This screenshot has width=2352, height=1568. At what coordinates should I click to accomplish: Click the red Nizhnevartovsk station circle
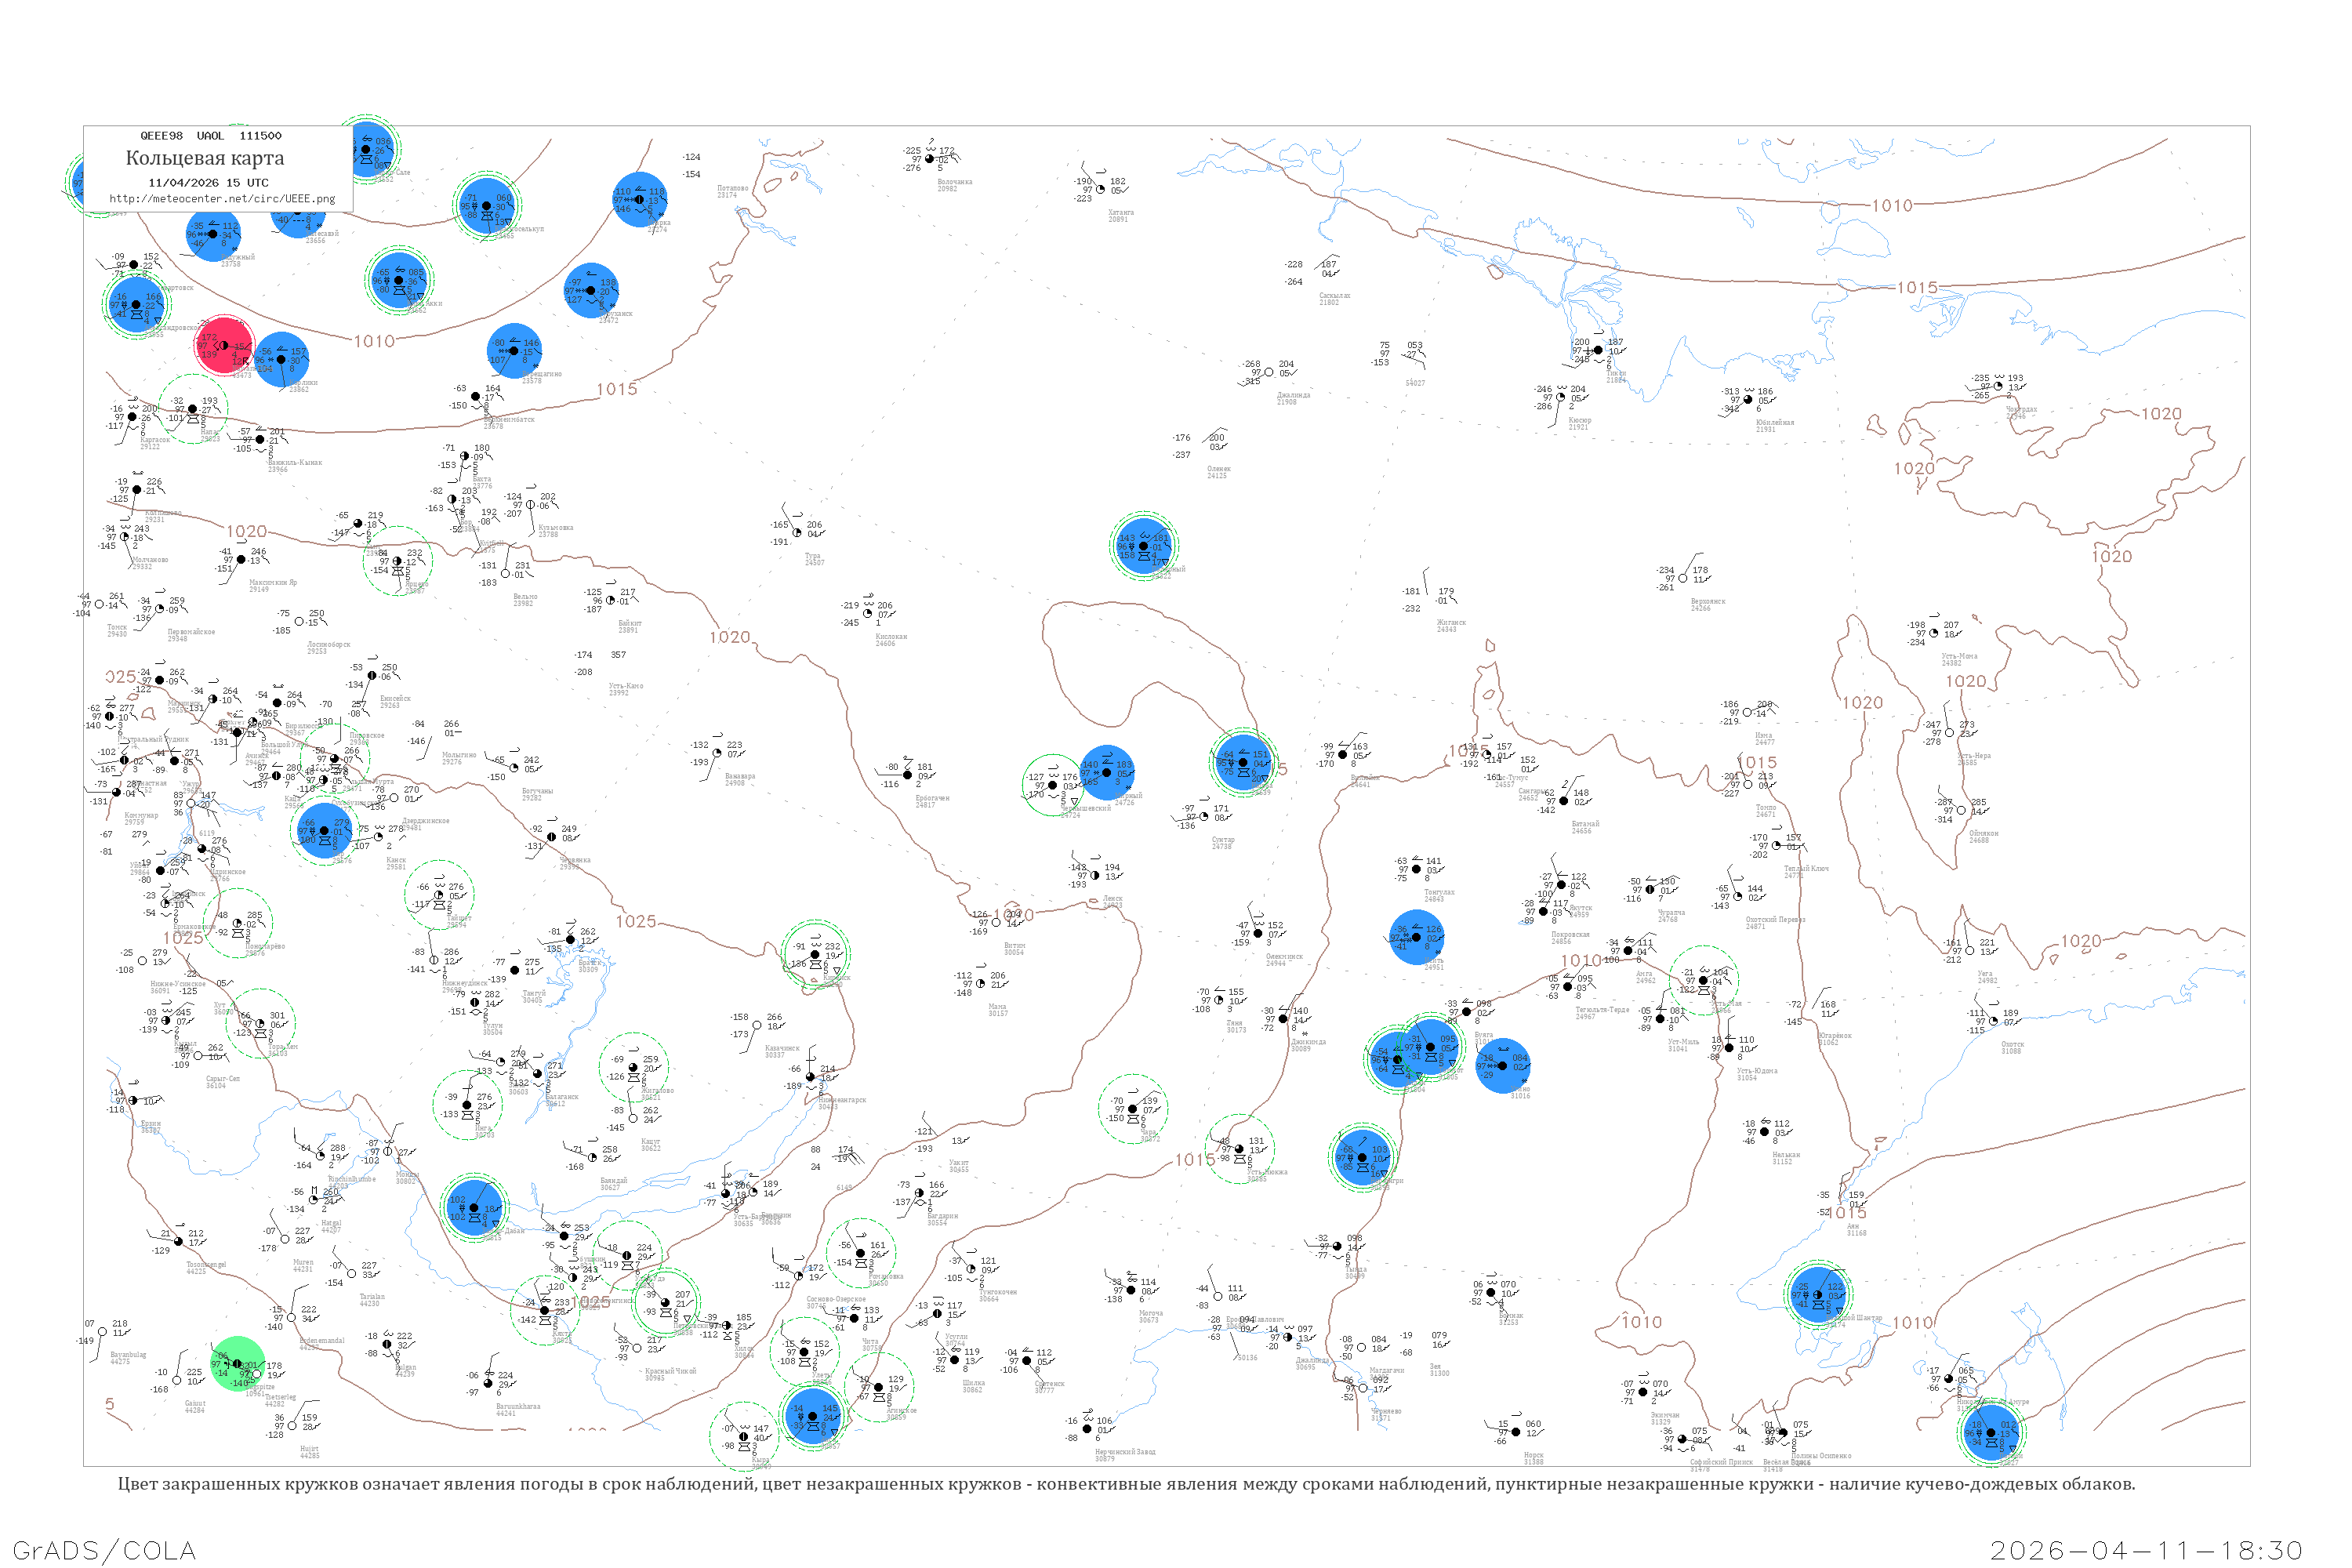click(x=224, y=346)
